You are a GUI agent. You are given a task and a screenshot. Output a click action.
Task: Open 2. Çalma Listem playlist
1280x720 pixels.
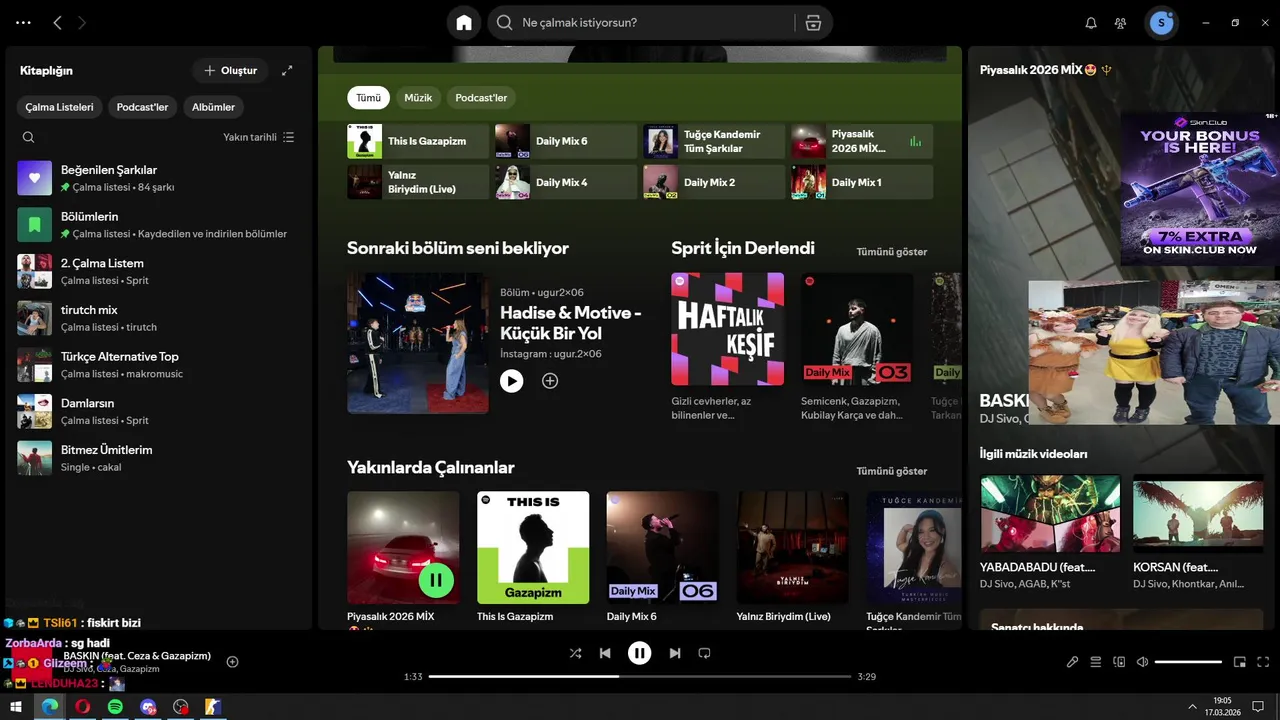157,271
